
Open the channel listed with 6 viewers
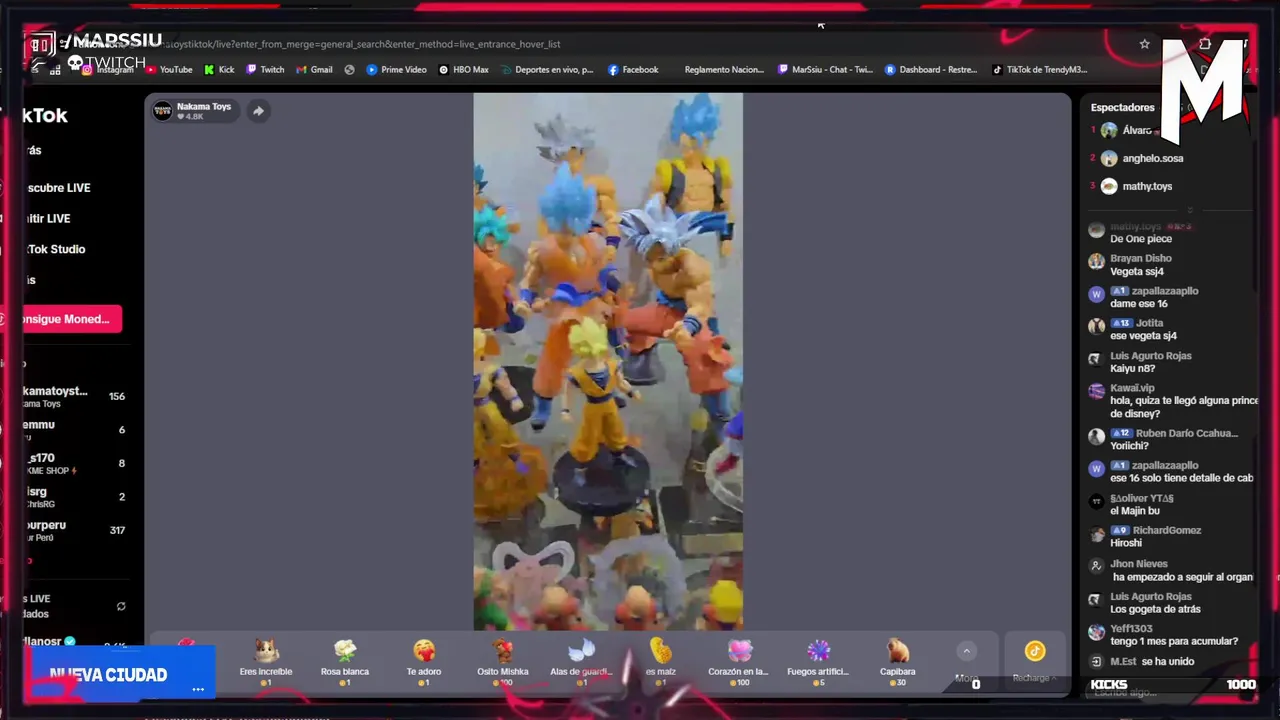[x=75, y=430]
